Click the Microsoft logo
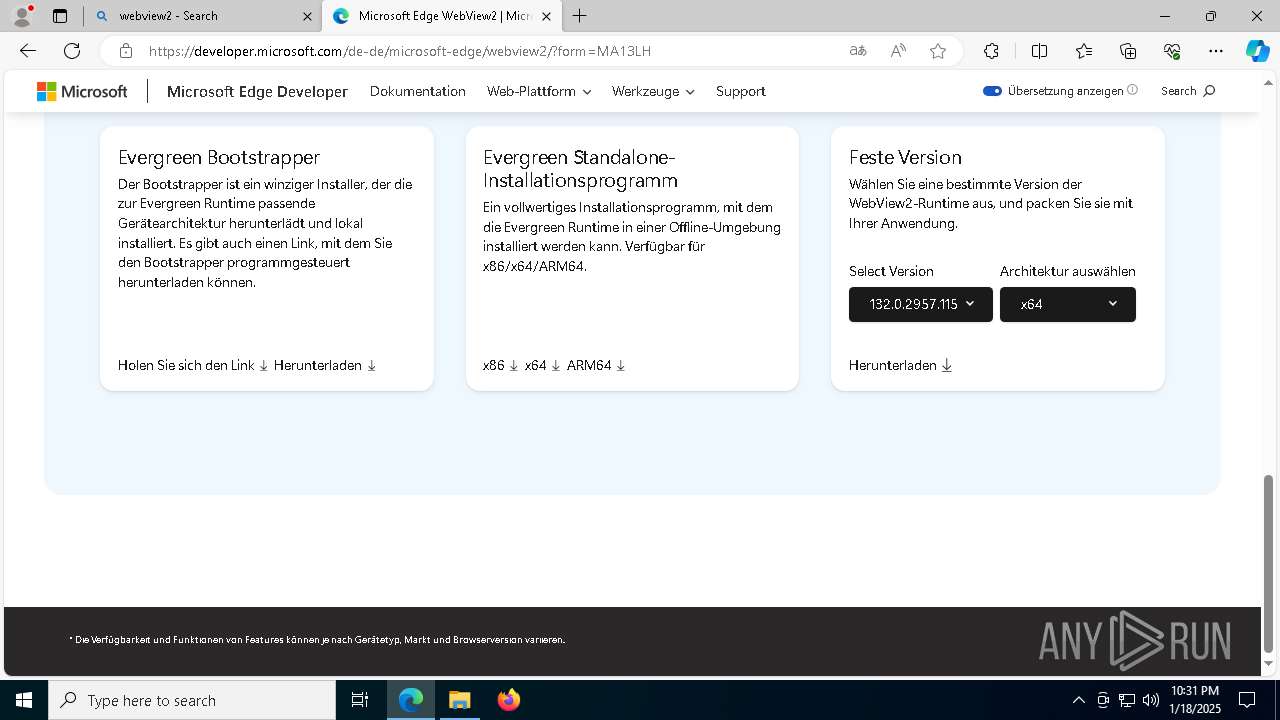This screenshot has height=720, width=1280. [82, 91]
